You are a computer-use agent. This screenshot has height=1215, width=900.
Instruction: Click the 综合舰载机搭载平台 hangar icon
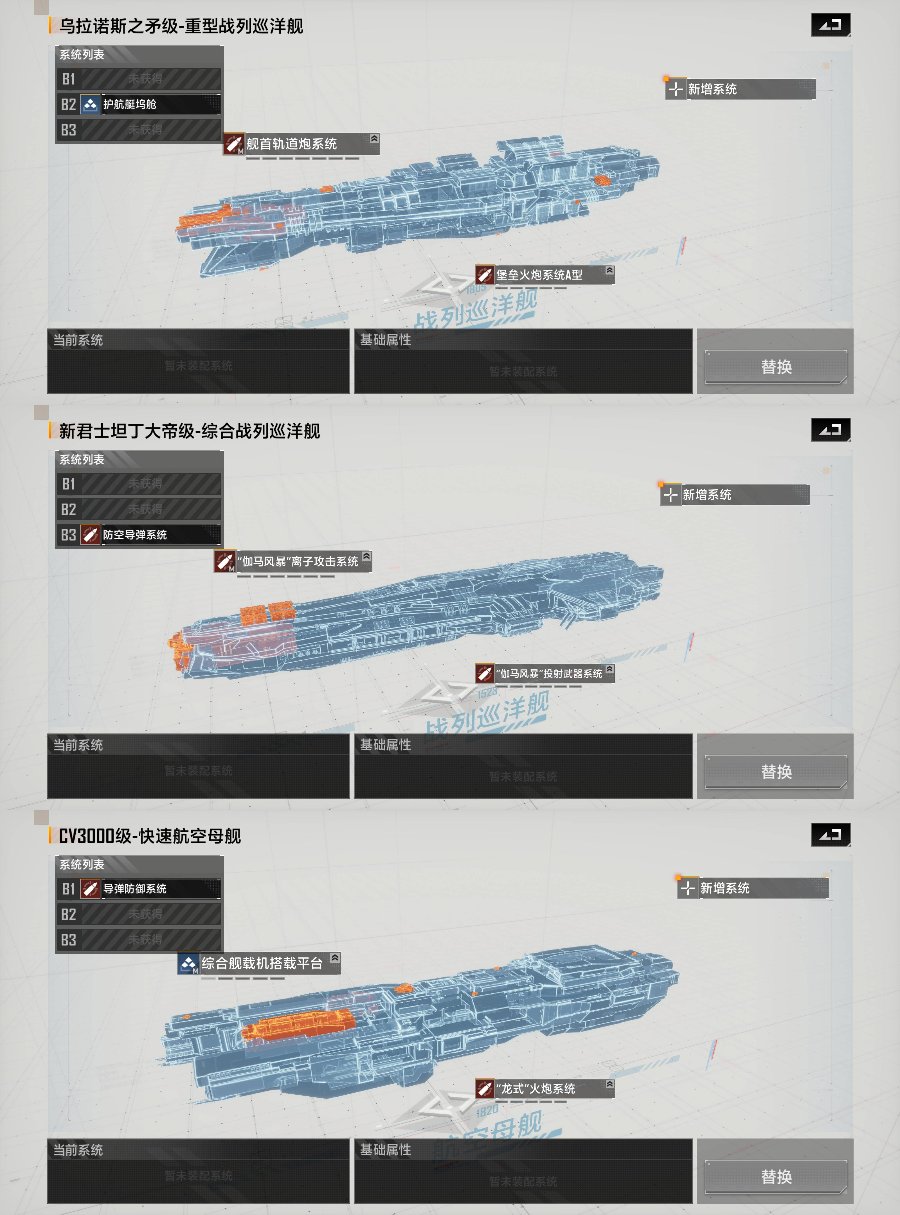[188, 964]
